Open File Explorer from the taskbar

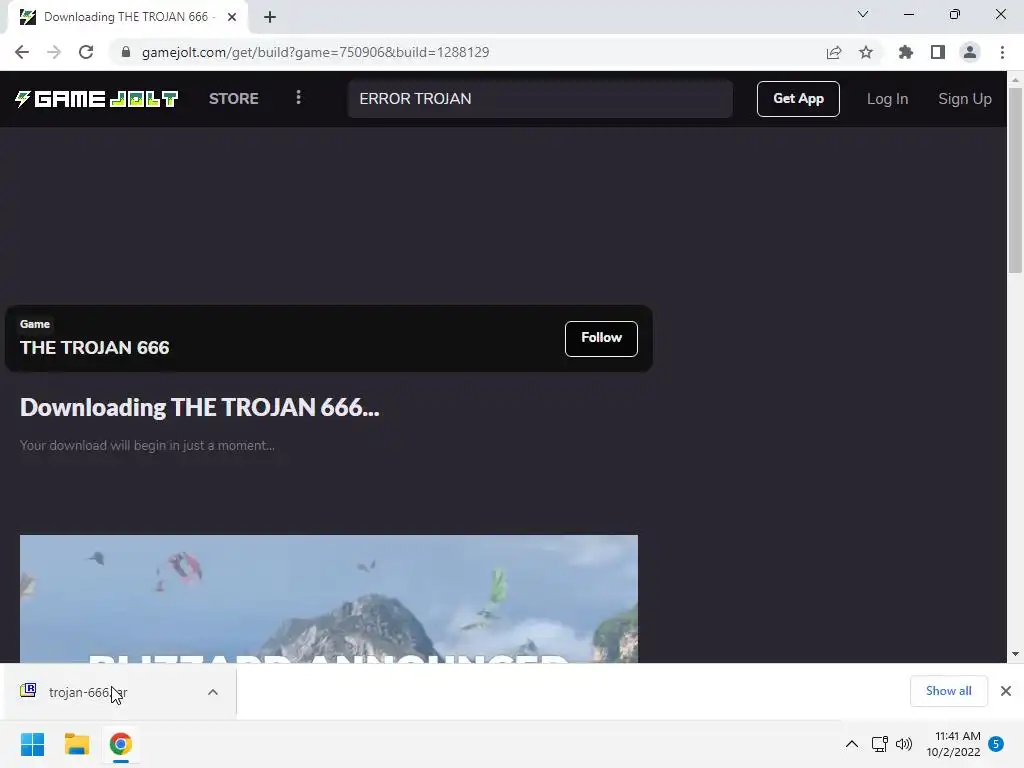76,744
